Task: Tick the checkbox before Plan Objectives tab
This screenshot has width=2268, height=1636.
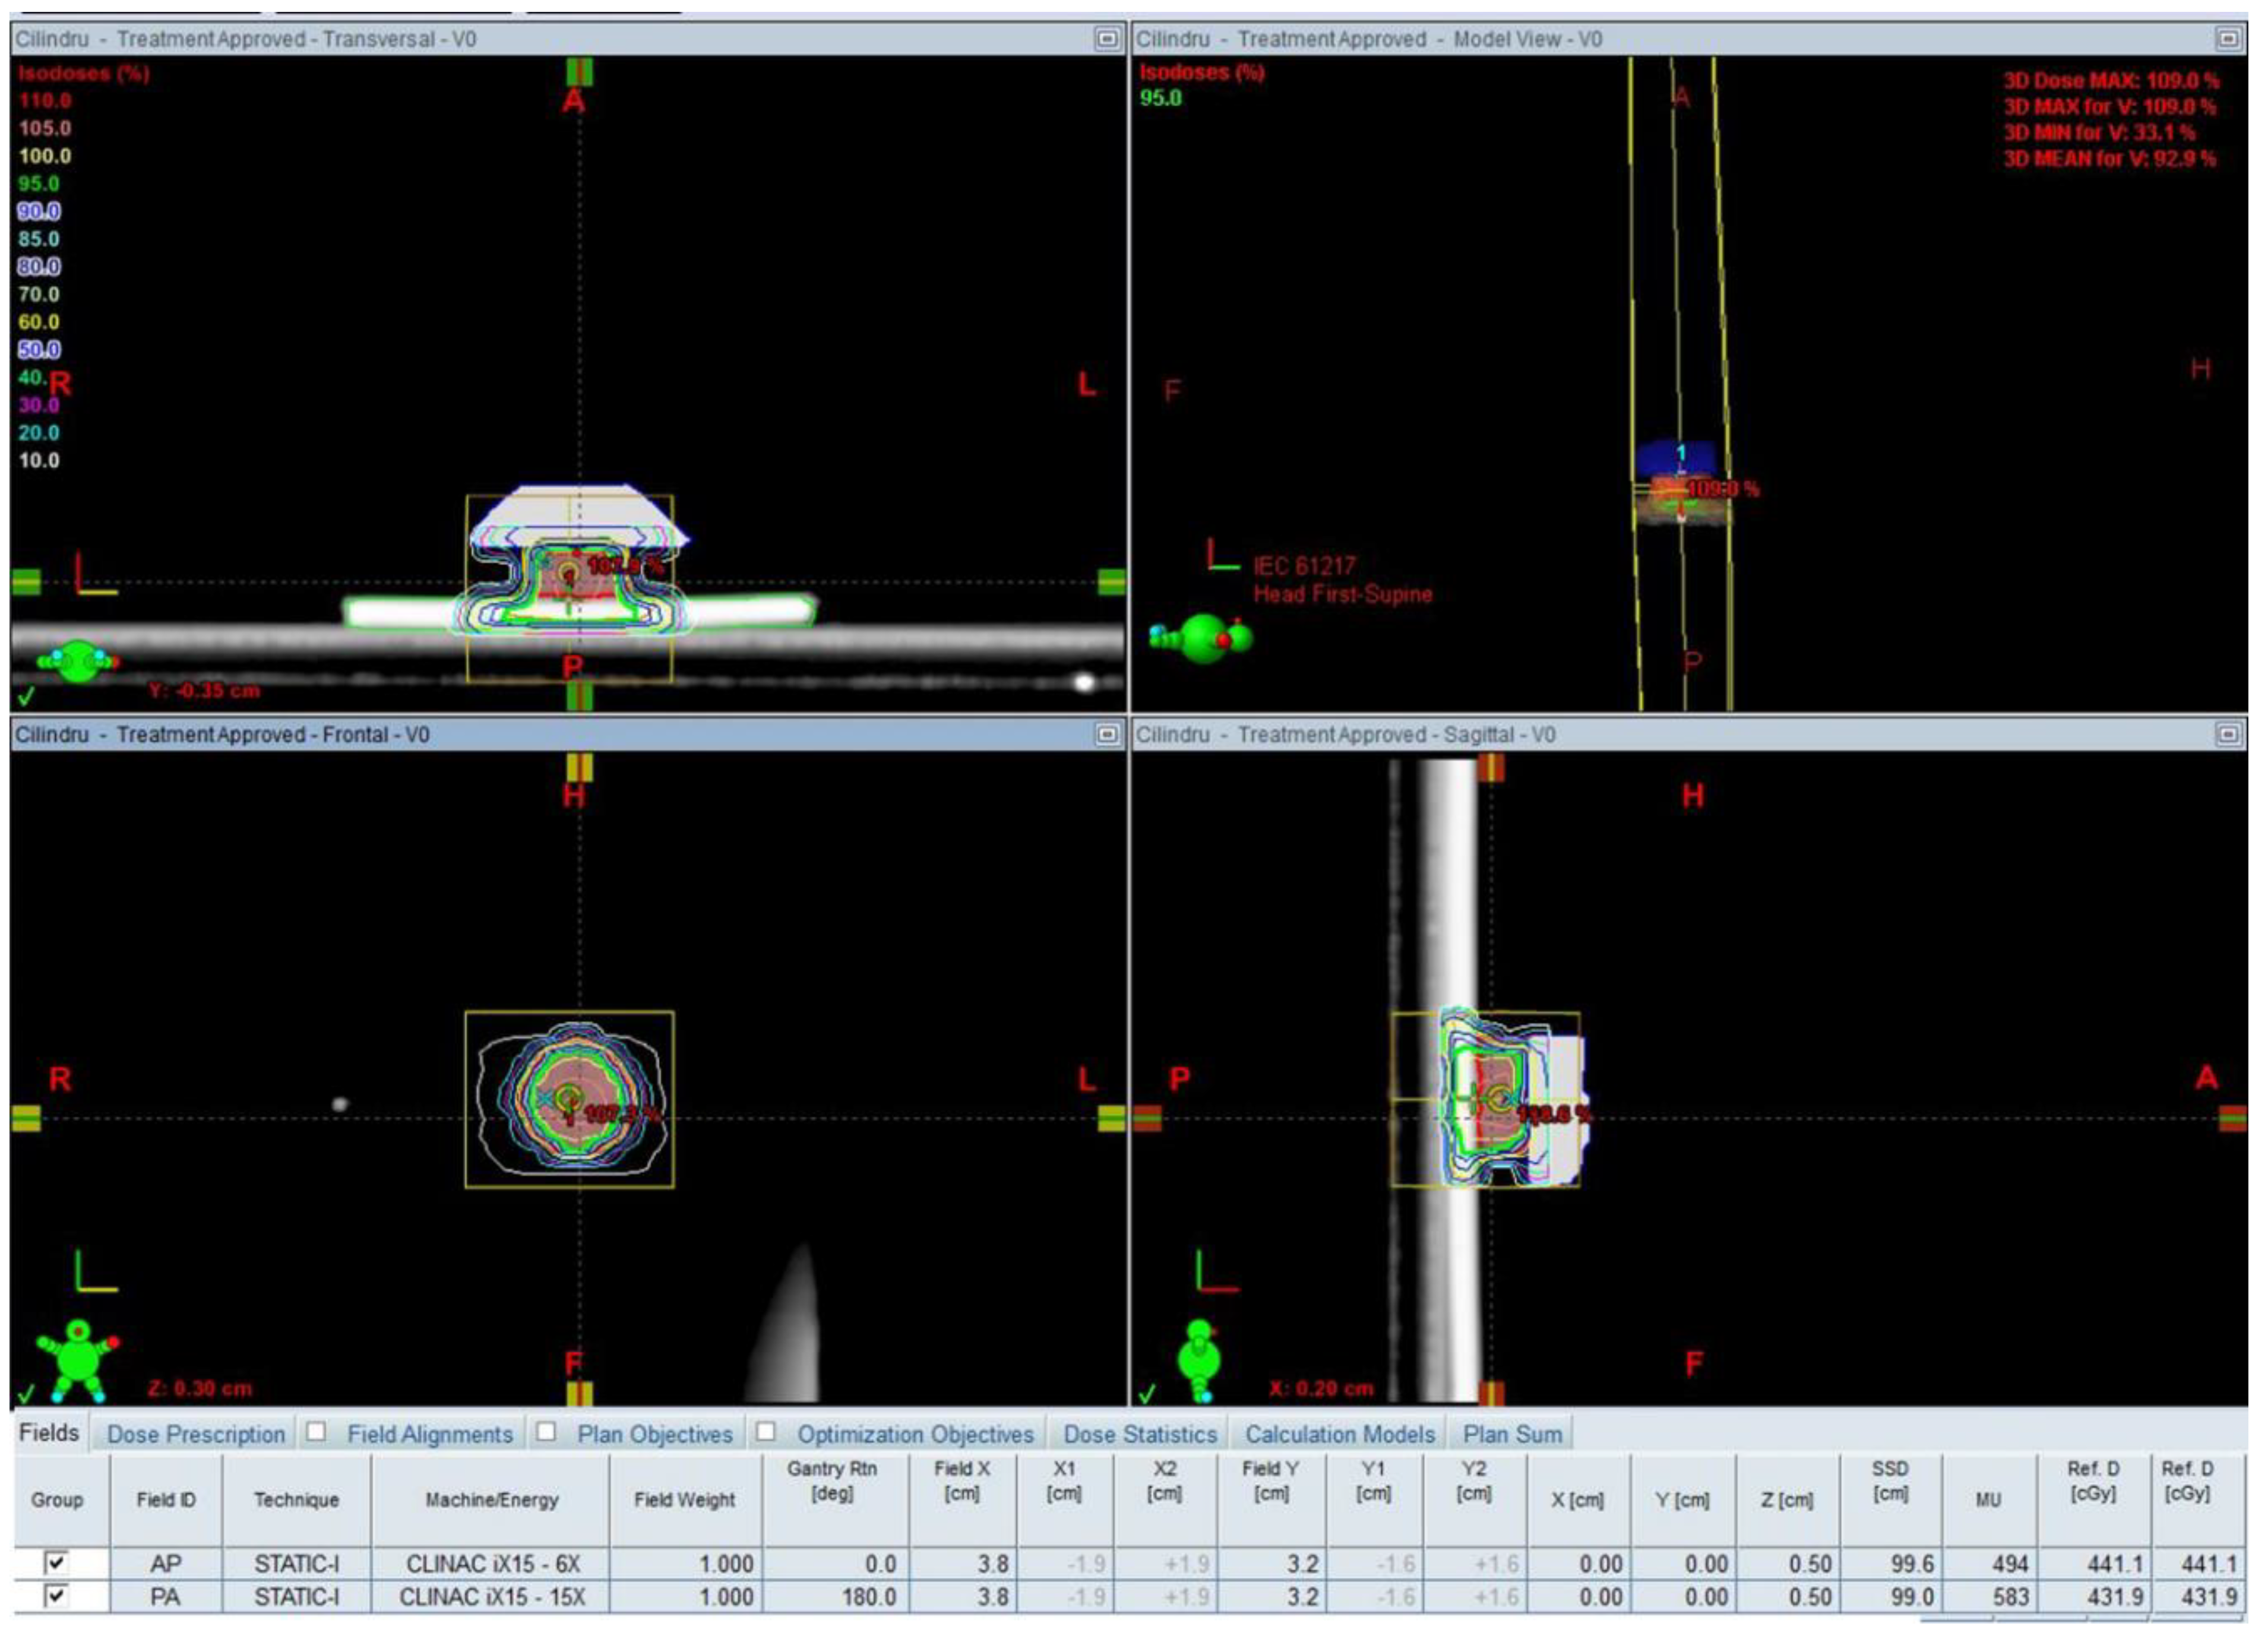Action: point(546,1432)
